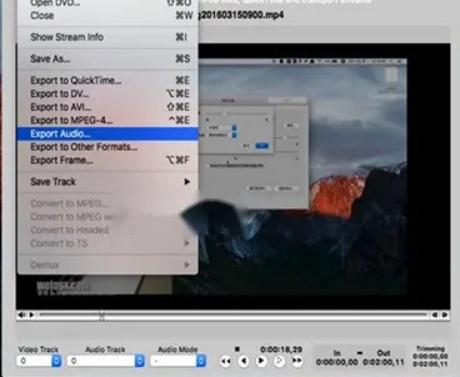
Task: Click the In timecode 0:00:00,00 field
Action: point(337,362)
